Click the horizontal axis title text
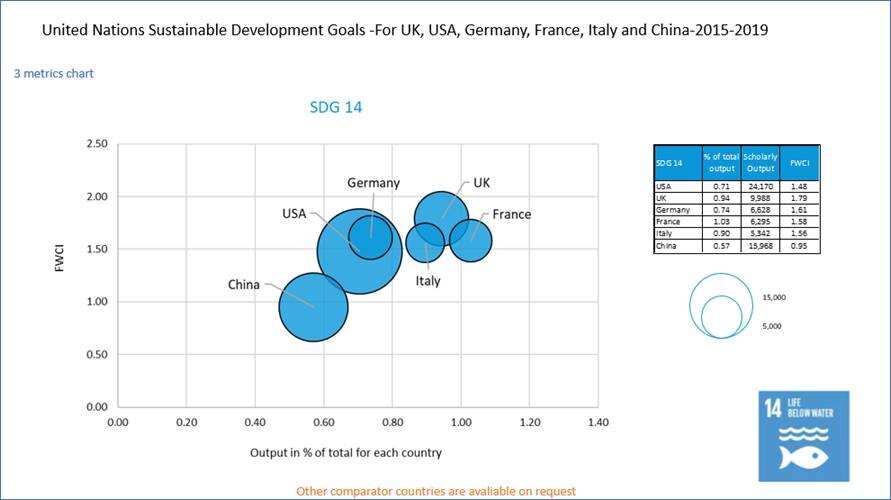The width and height of the screenshot is (891, 500). [345, 452]
